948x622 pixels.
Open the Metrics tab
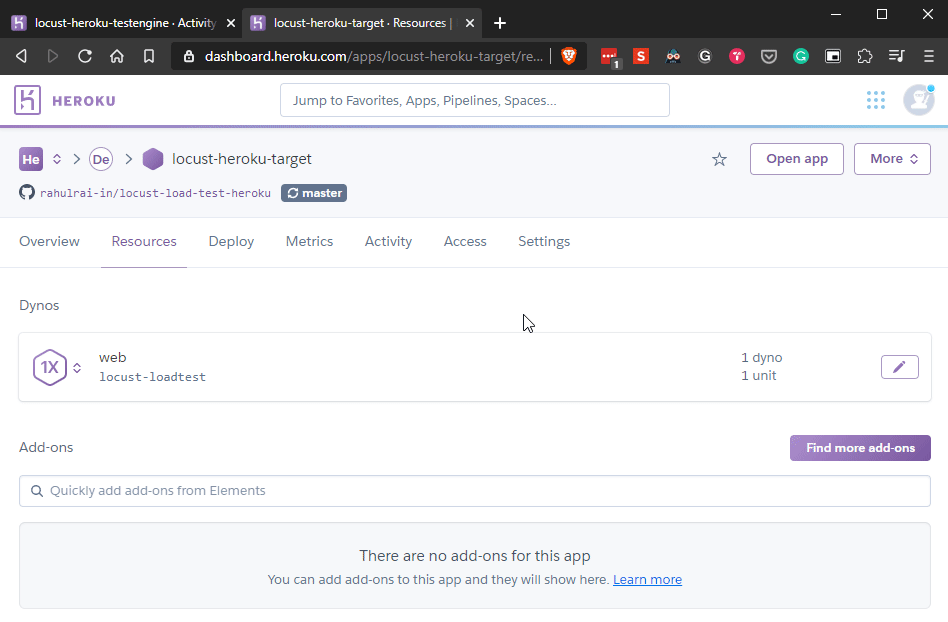tap(309, 241)
